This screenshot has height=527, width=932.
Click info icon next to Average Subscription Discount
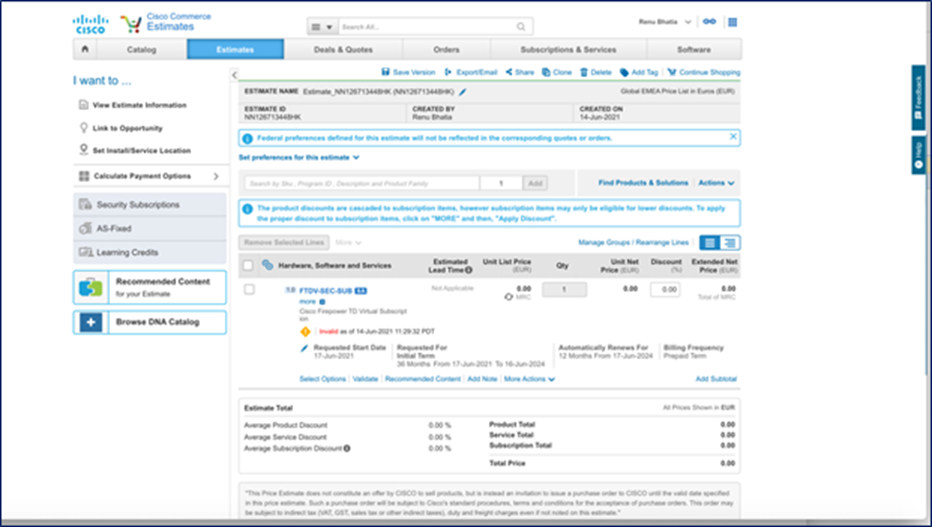(347, 449)
